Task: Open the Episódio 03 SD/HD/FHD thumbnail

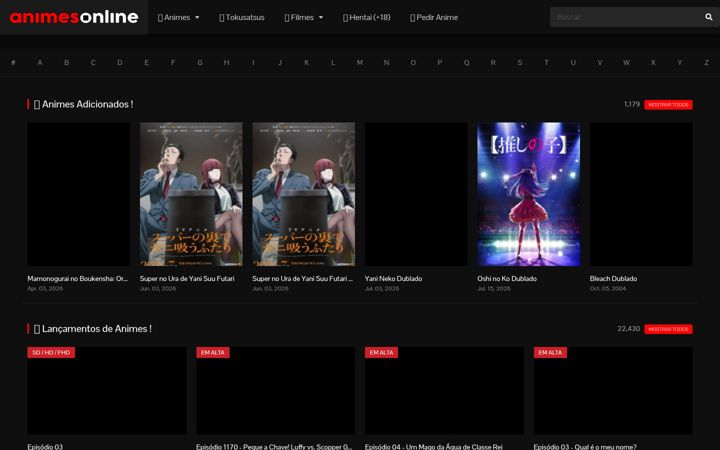Action: click(107, 390)
